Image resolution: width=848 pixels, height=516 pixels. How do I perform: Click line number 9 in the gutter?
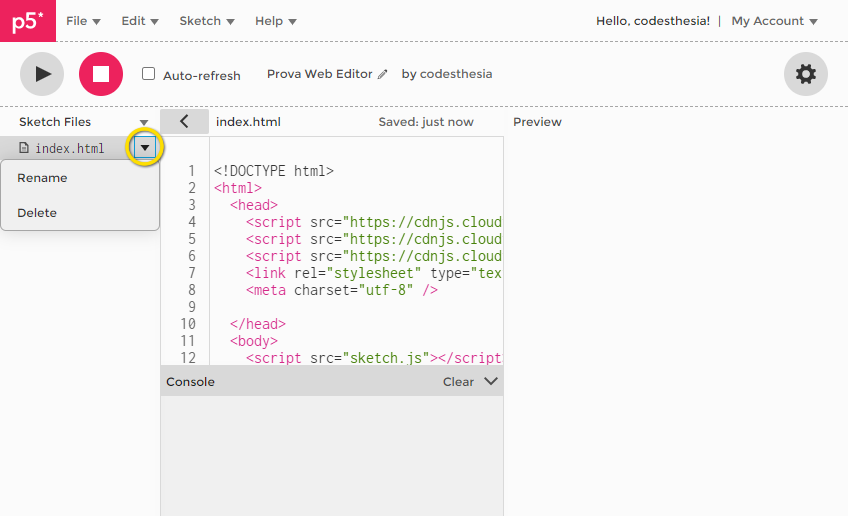point(191,307)
